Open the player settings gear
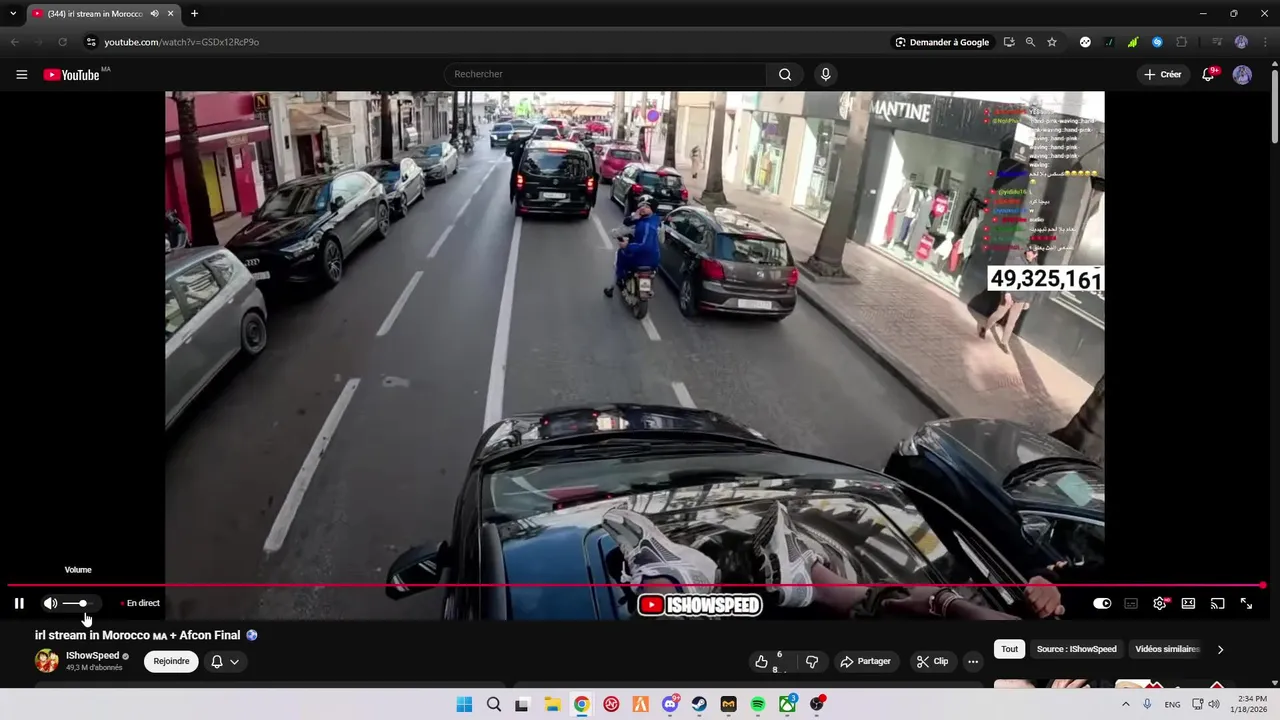This screenshot has width=1280, height=720. 1160,603
